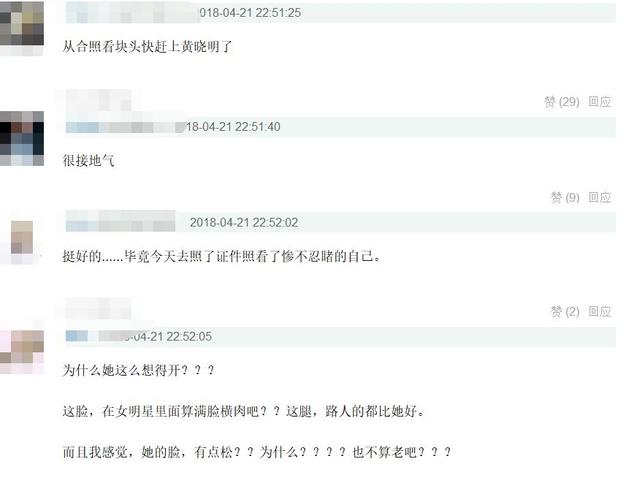This screenshot has height=478, width=640.
Task: Click comment text 从合照看块头快赶上黄晓明了
Action: (147, 47)
